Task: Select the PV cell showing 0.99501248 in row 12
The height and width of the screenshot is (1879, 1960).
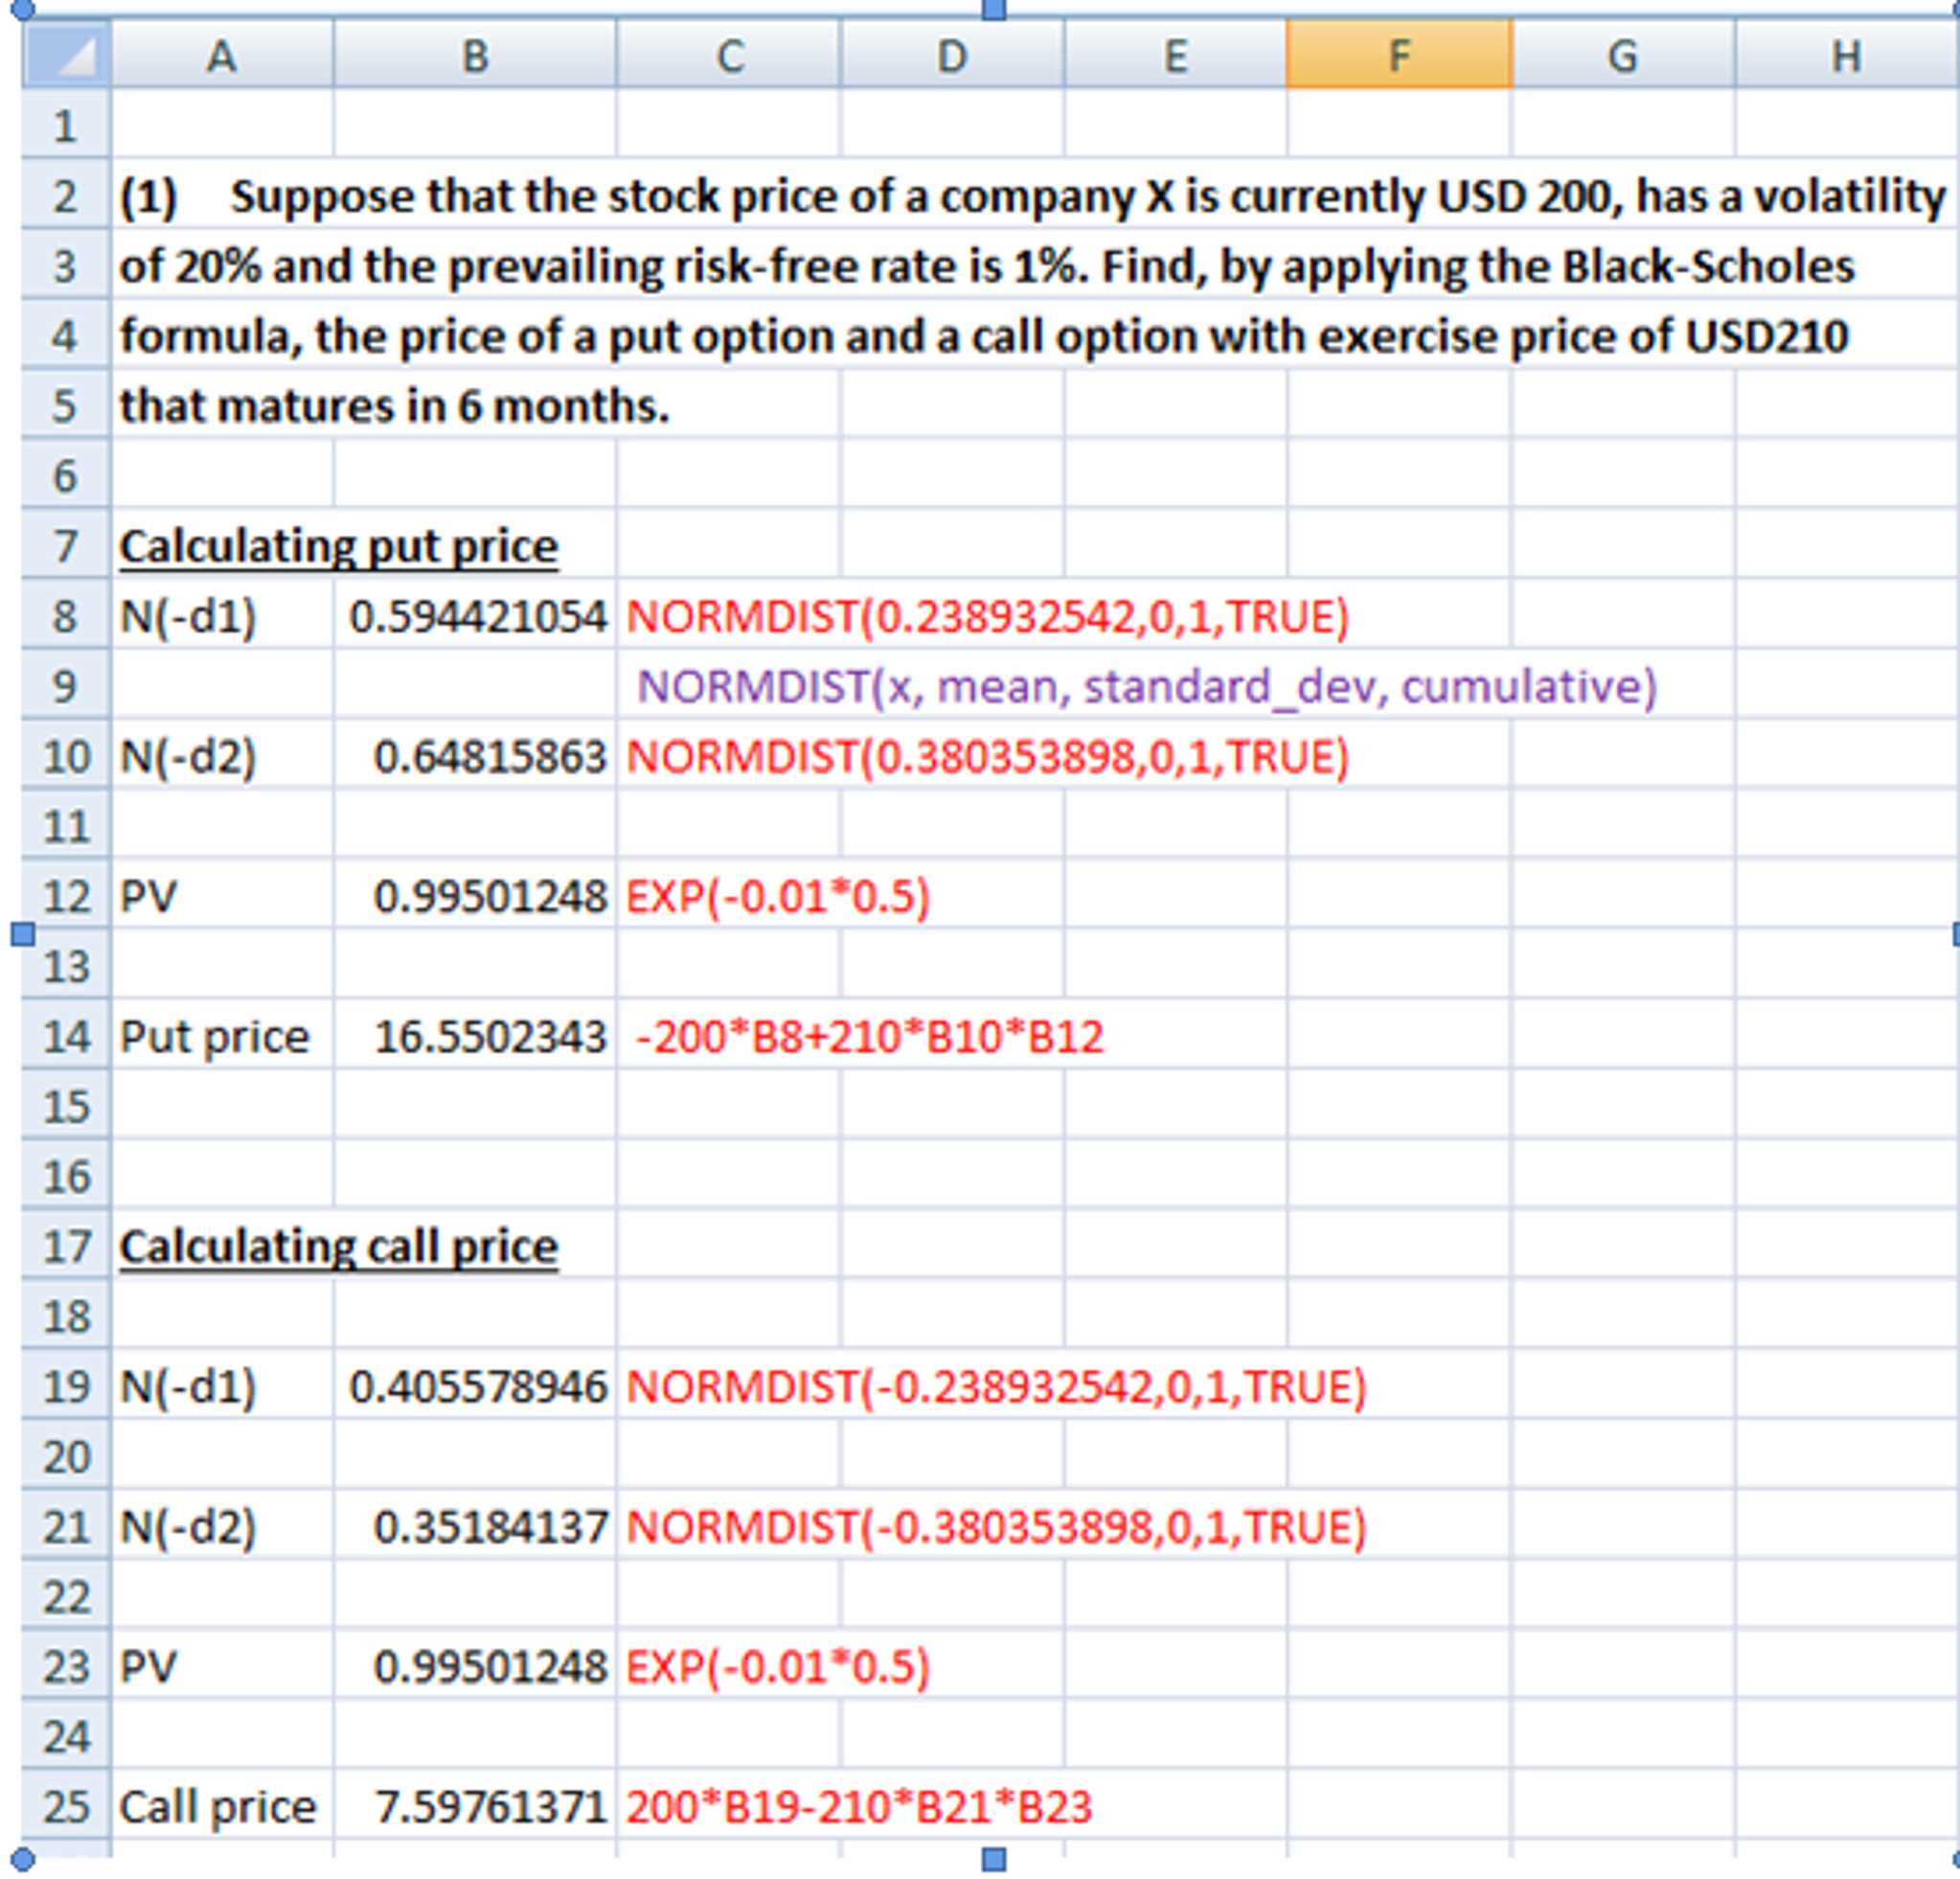Action: pyautogui.click(x=473, y=897)
